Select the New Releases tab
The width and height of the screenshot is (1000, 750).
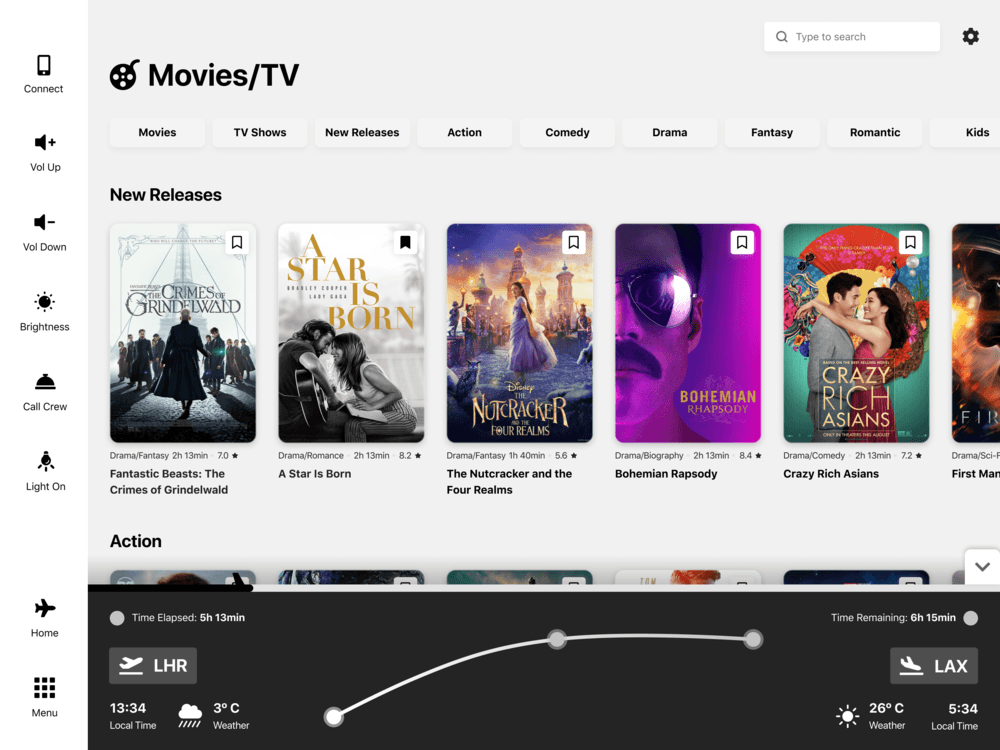pyautogui.click(x=362, y=133)
